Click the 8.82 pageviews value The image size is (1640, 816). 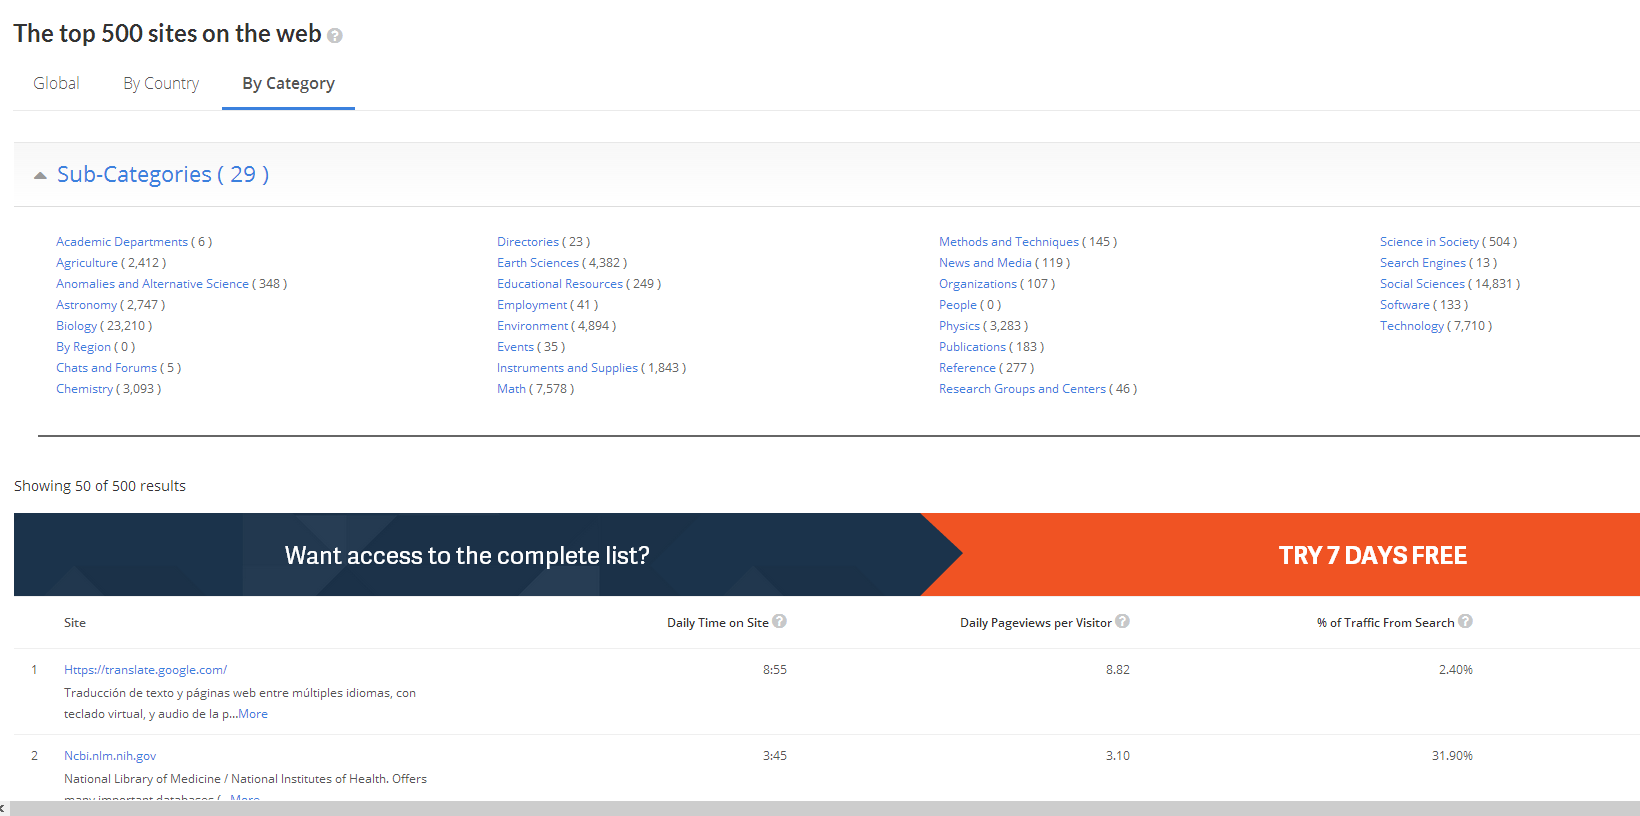tap(1118, 670)
